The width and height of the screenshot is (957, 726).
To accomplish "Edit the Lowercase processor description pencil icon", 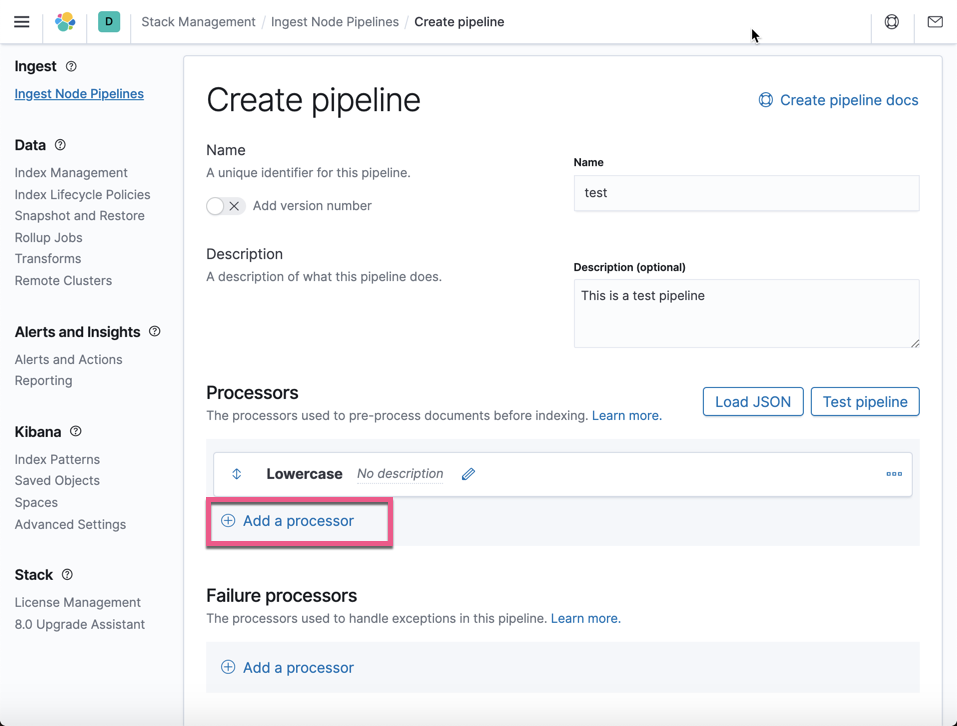I will tap(467, 473).
